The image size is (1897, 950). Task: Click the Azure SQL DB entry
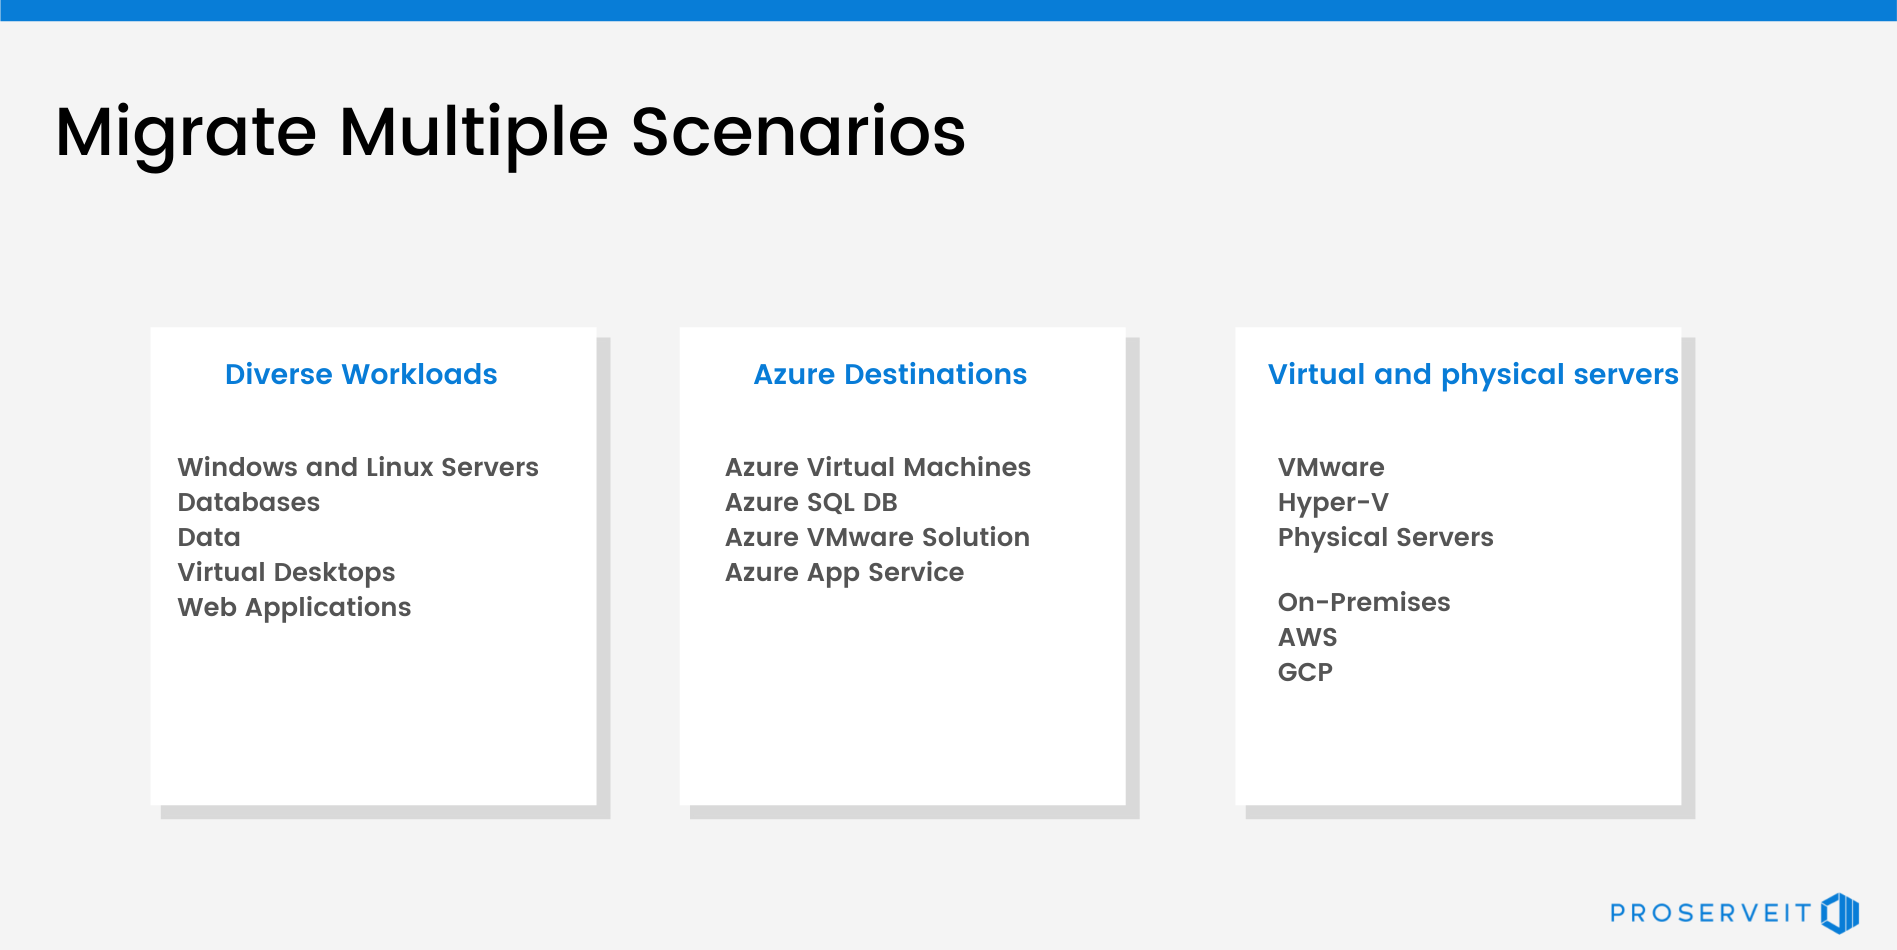[x=811, y=502]
